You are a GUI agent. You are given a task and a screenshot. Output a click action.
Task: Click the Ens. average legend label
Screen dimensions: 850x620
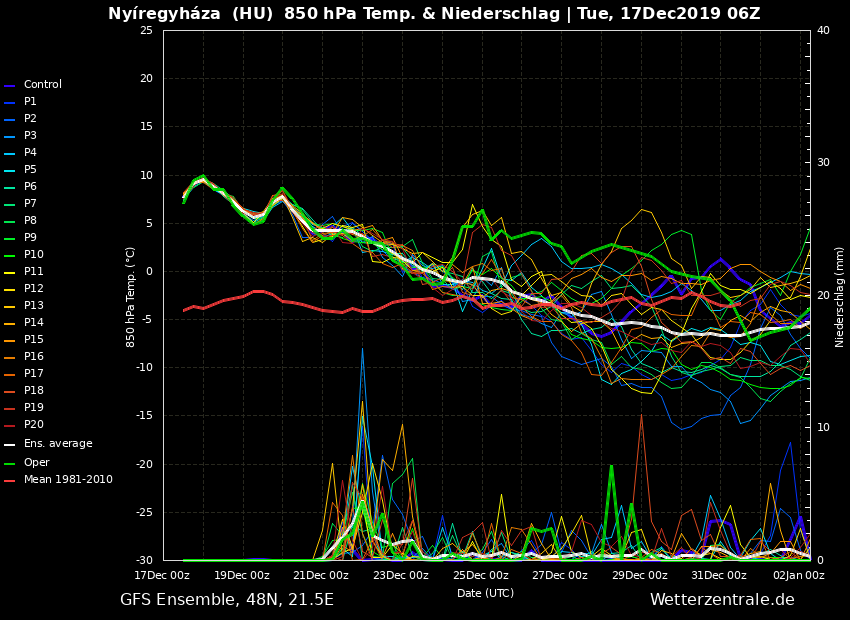[58, 444]
